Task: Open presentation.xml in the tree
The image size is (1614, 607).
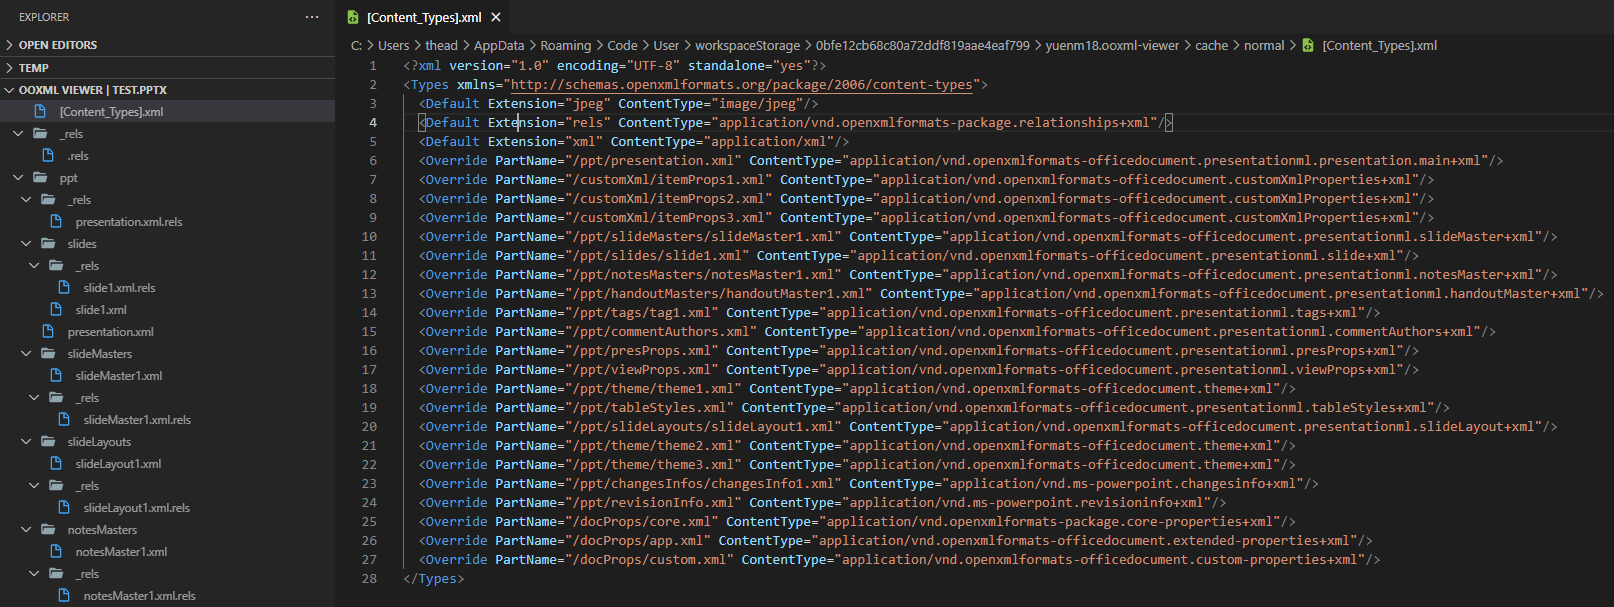Action: tap(110, 332)
